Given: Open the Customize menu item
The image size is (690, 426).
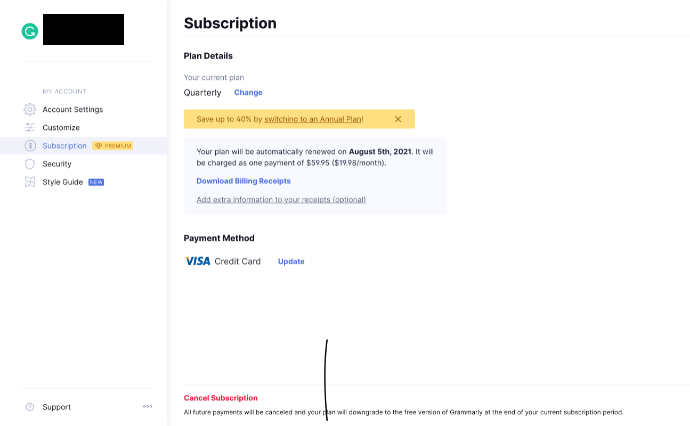Looking at the screenshot, I should (x=61, y=127).
